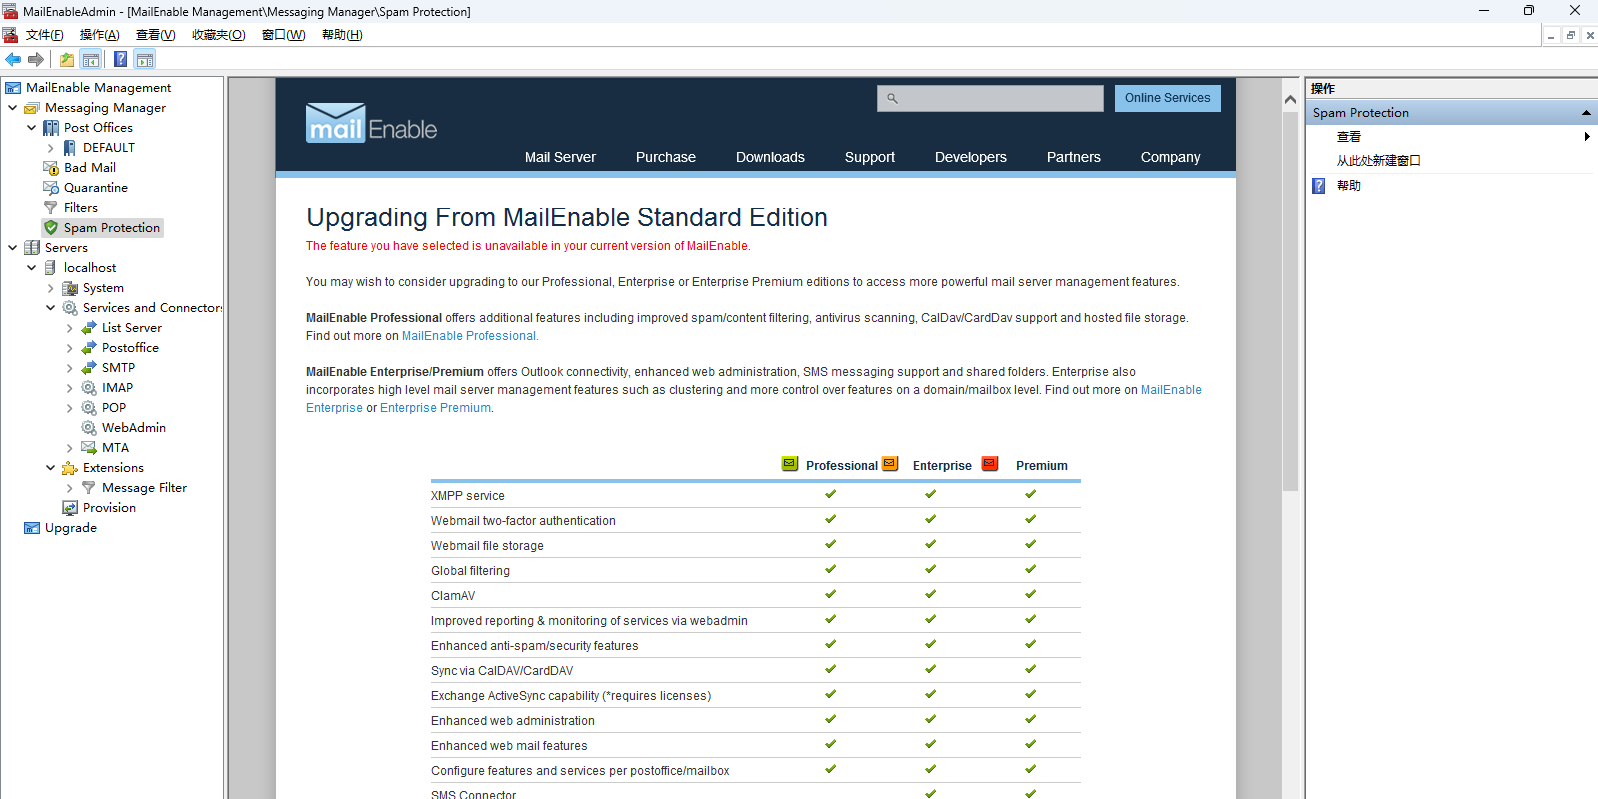Collapse the Spam Protection actions section

point(1586,113)
